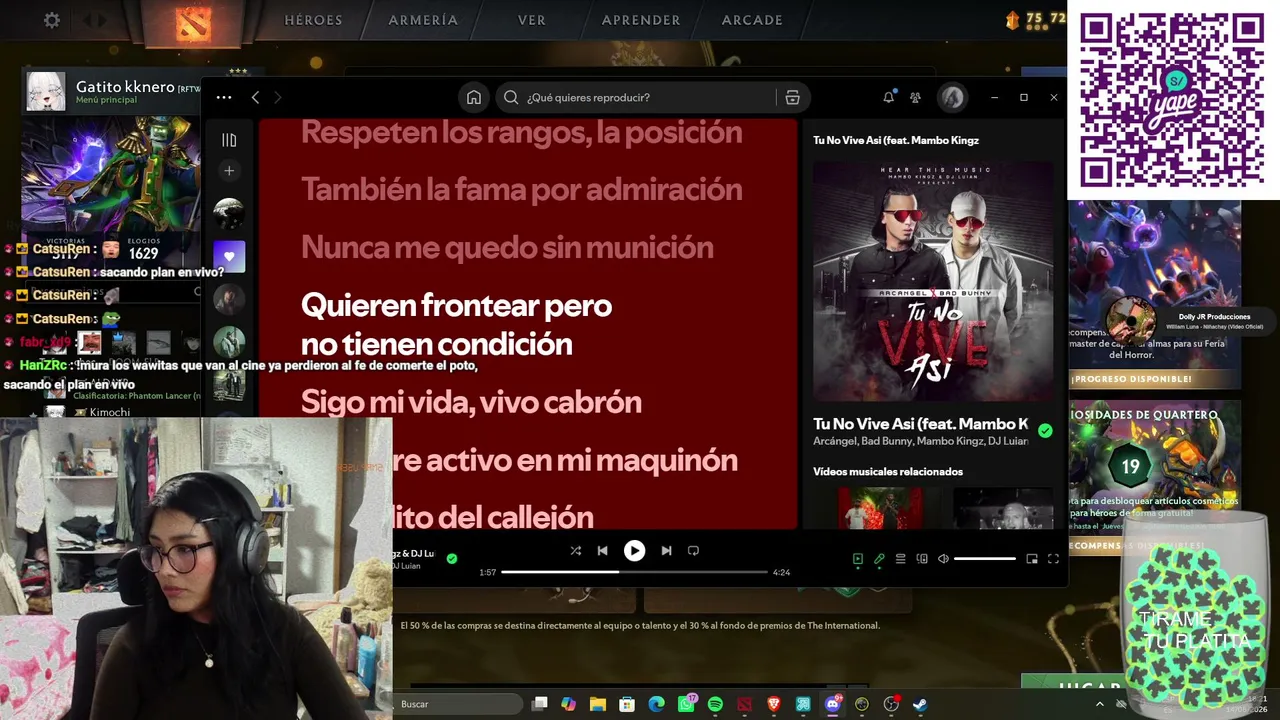
Task: Open the Spotify profile avatar menu
Action: [951, 97]
